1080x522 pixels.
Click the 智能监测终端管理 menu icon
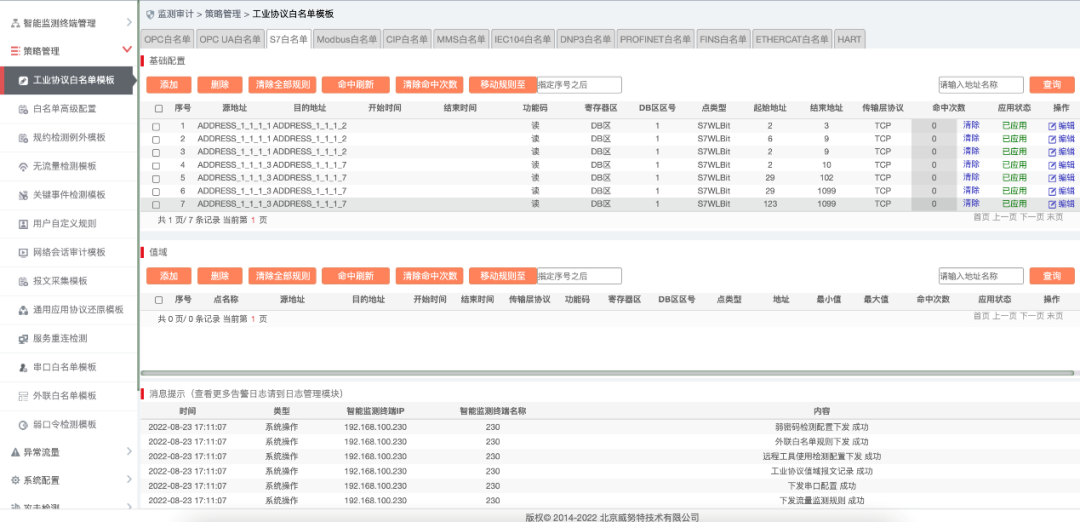coord(15,23)
